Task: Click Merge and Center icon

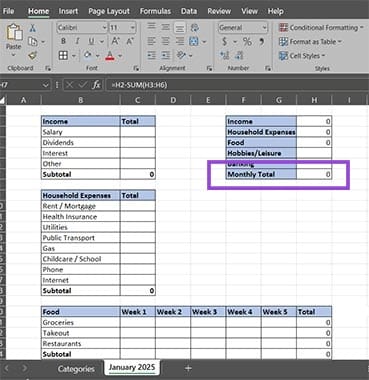Action: tap(194, 41)
